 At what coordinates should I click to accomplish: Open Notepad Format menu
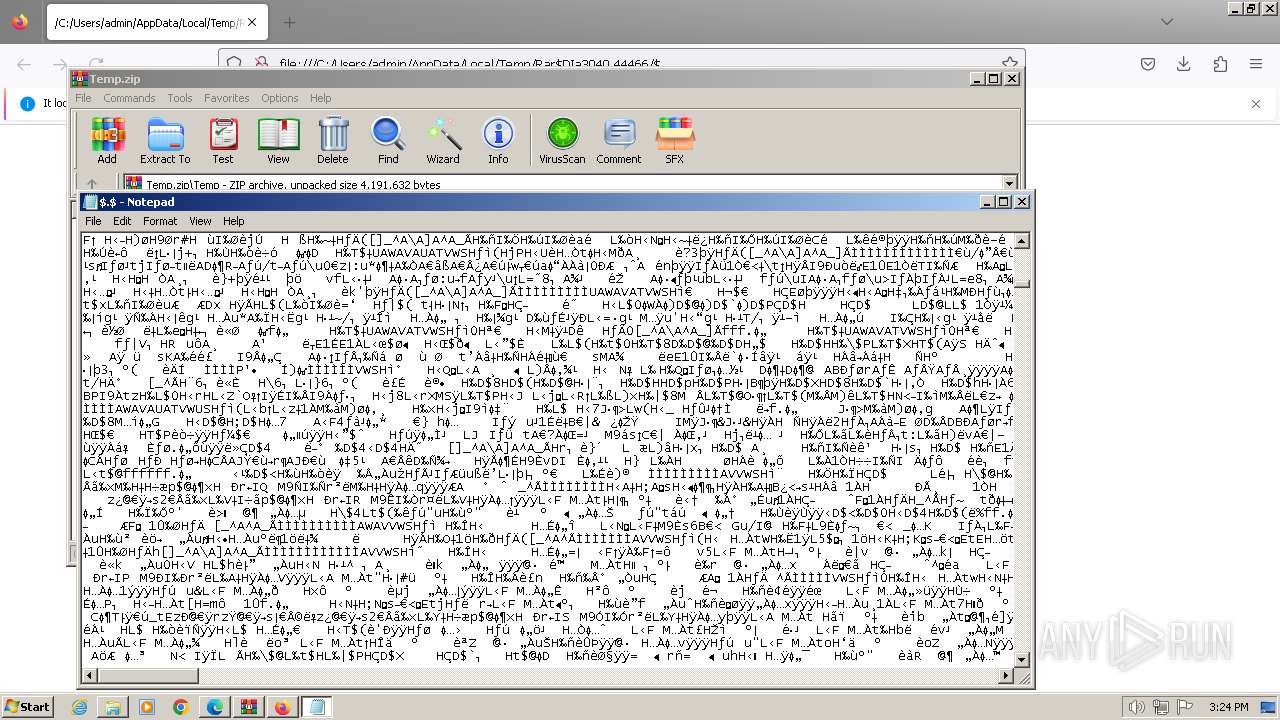160,221
